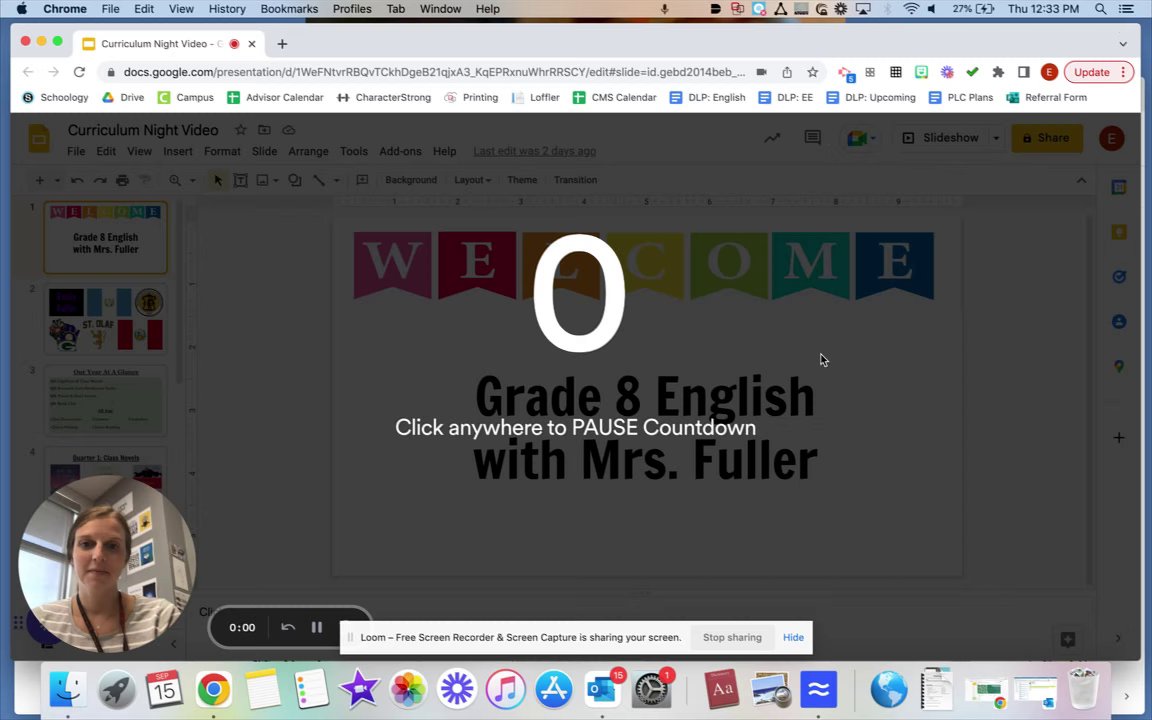Insert image using toolbar icon
Screen dimensions: 1152x720
262,180
